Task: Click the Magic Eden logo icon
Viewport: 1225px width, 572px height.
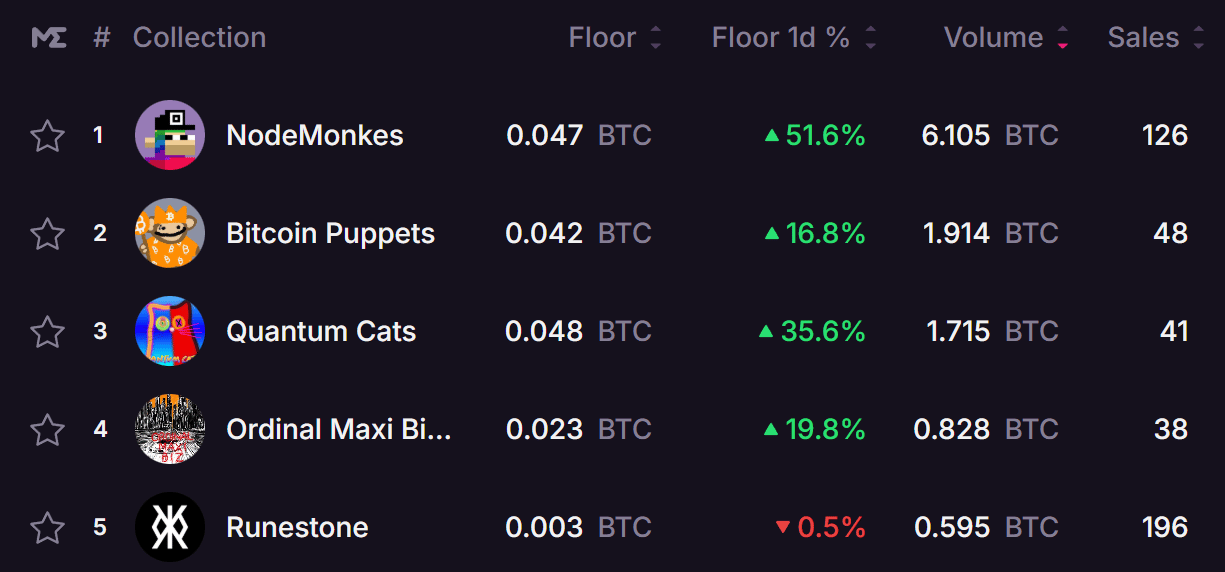Action: (x=49, y=38)
